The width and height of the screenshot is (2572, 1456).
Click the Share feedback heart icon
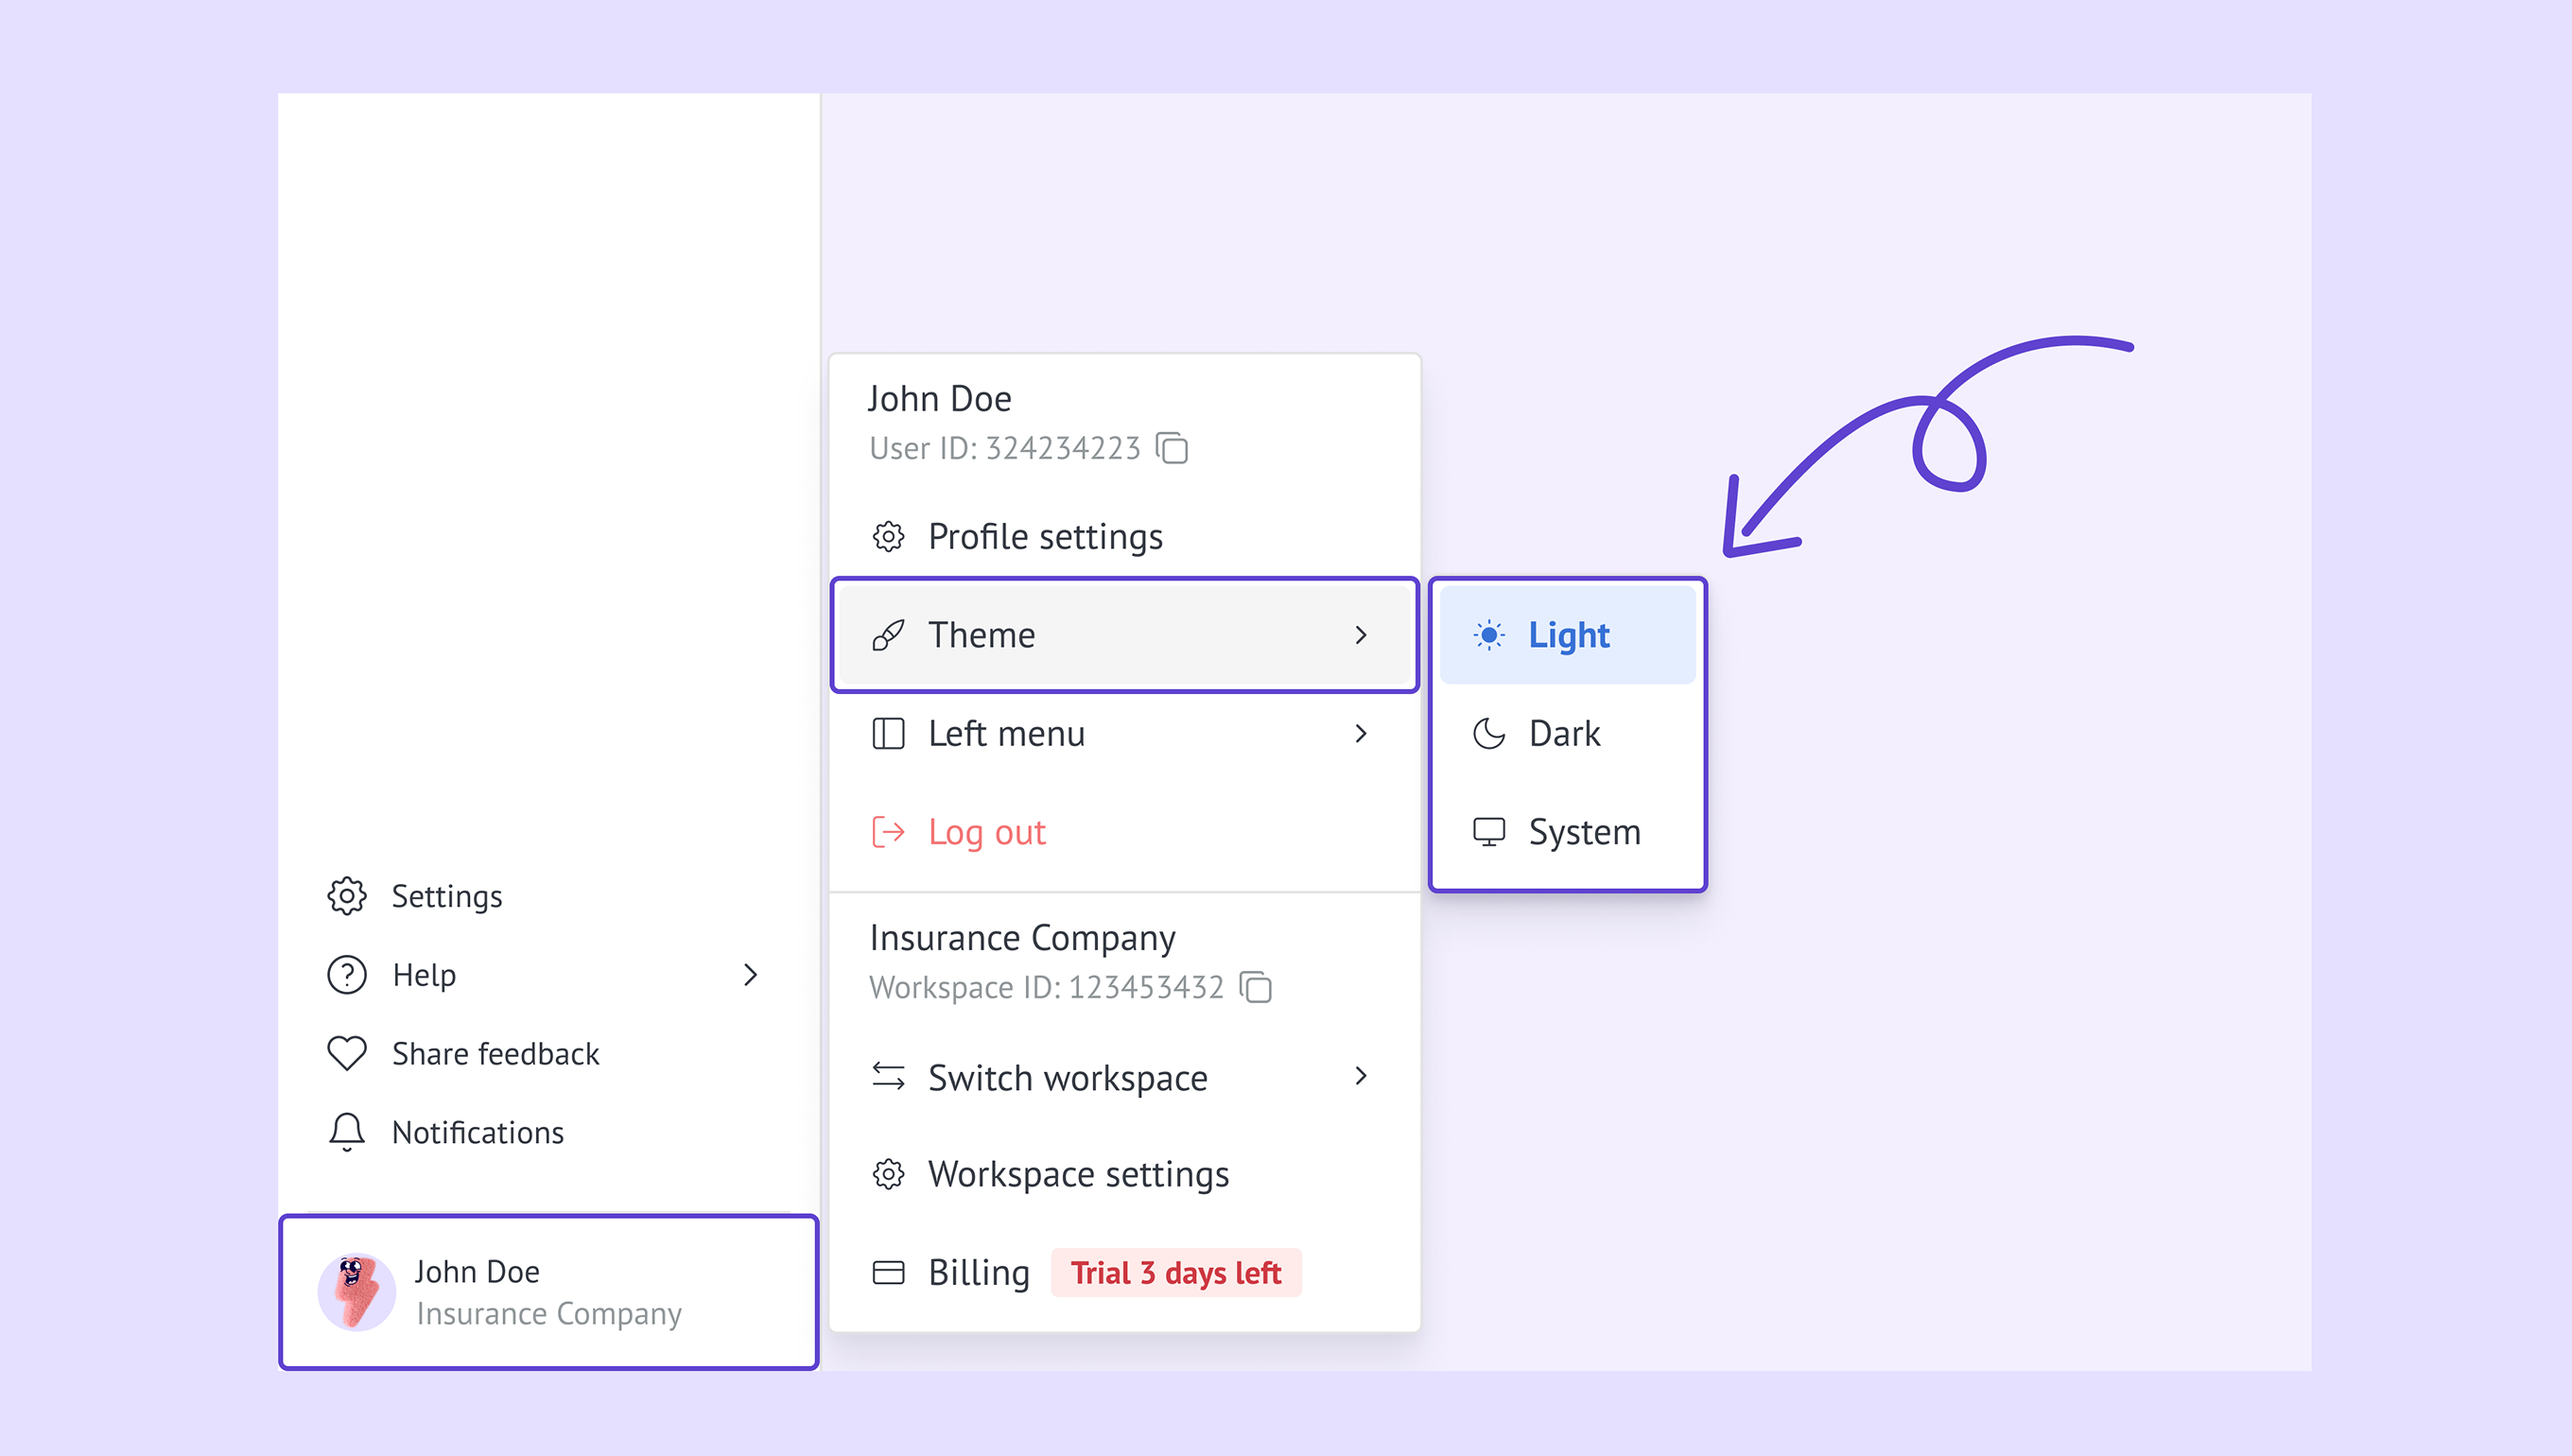pos(347,1053)
